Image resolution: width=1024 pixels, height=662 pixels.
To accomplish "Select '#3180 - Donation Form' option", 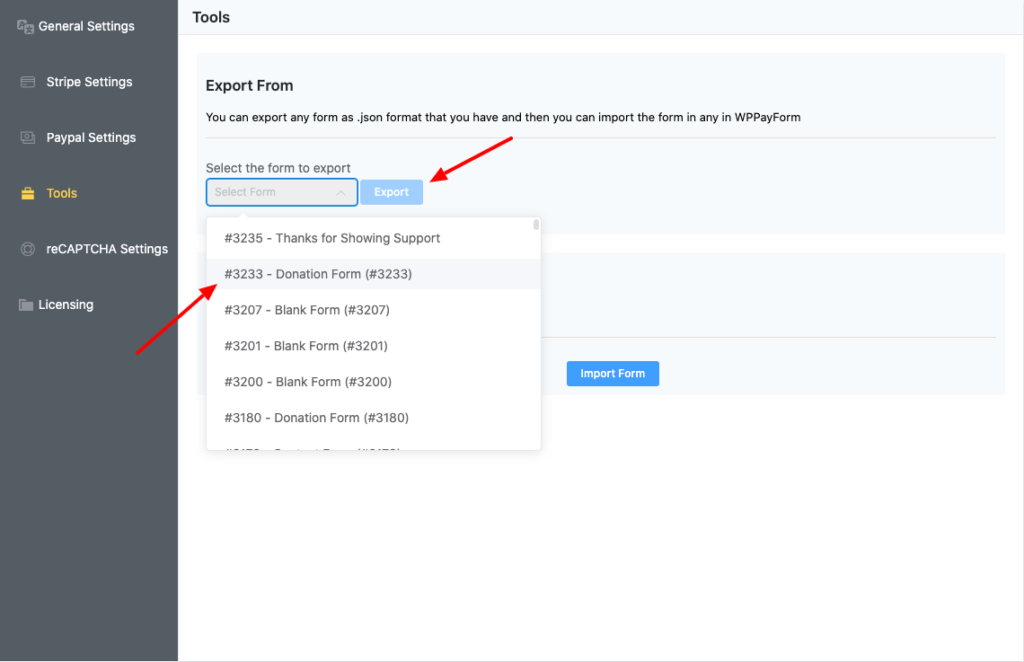I will (316, 418).
